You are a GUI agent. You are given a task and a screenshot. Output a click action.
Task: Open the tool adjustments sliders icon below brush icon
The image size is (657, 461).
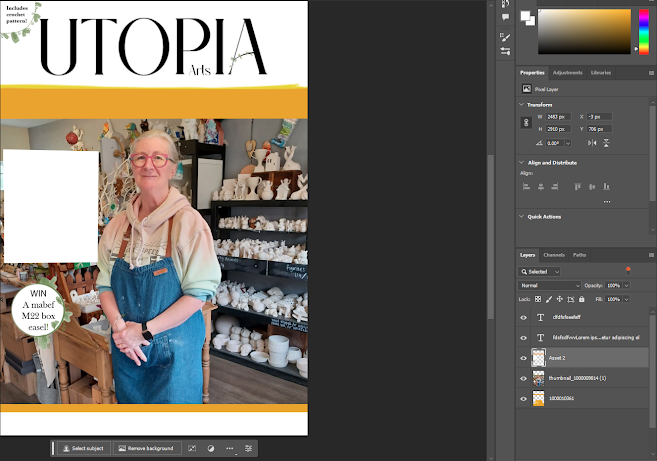tap(505, 51)
